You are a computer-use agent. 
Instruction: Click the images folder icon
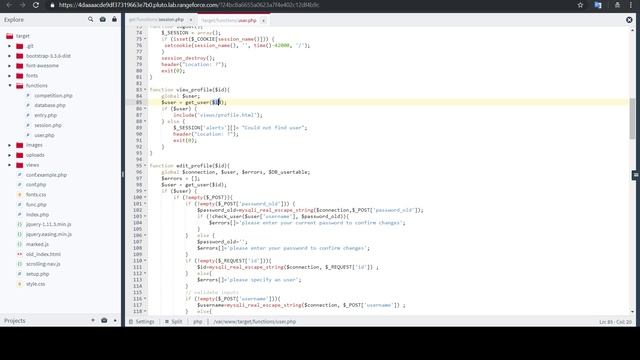click(x=20, y=145)
